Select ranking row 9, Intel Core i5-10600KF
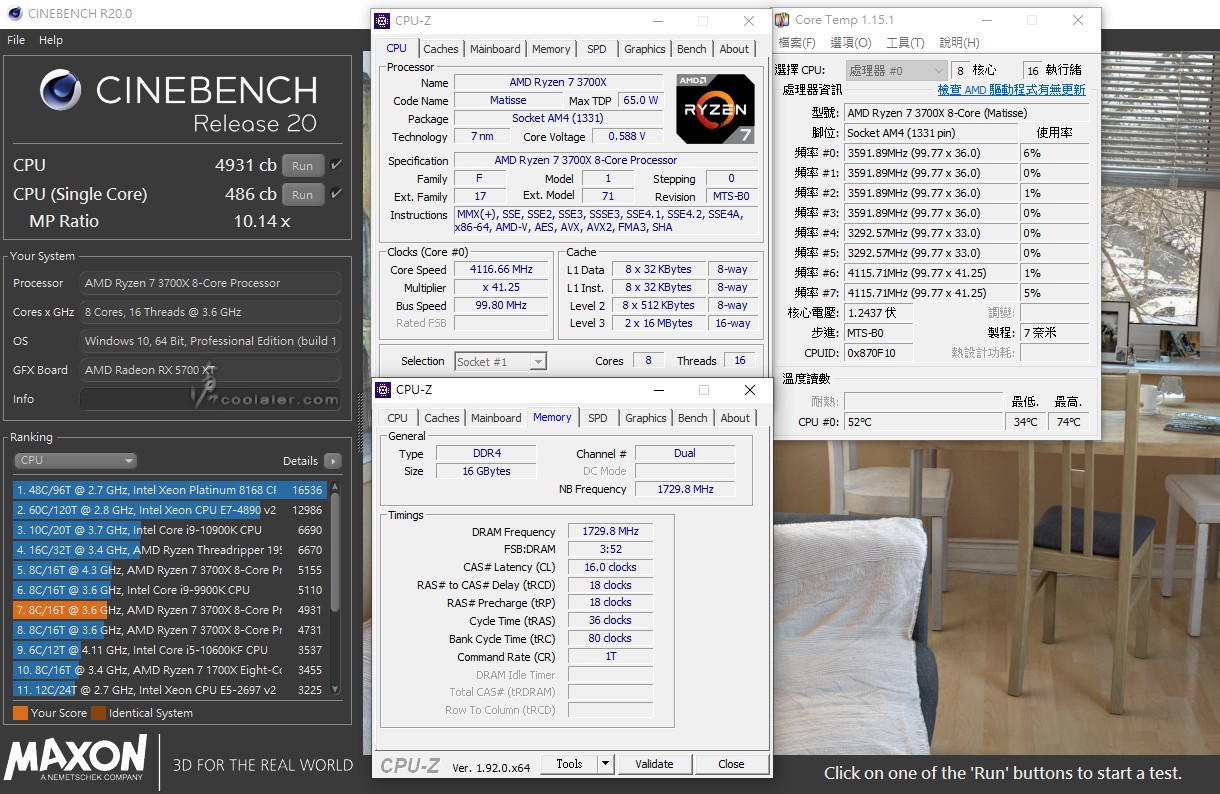Viewport: 1220px width, 794px height. point(169,650)
